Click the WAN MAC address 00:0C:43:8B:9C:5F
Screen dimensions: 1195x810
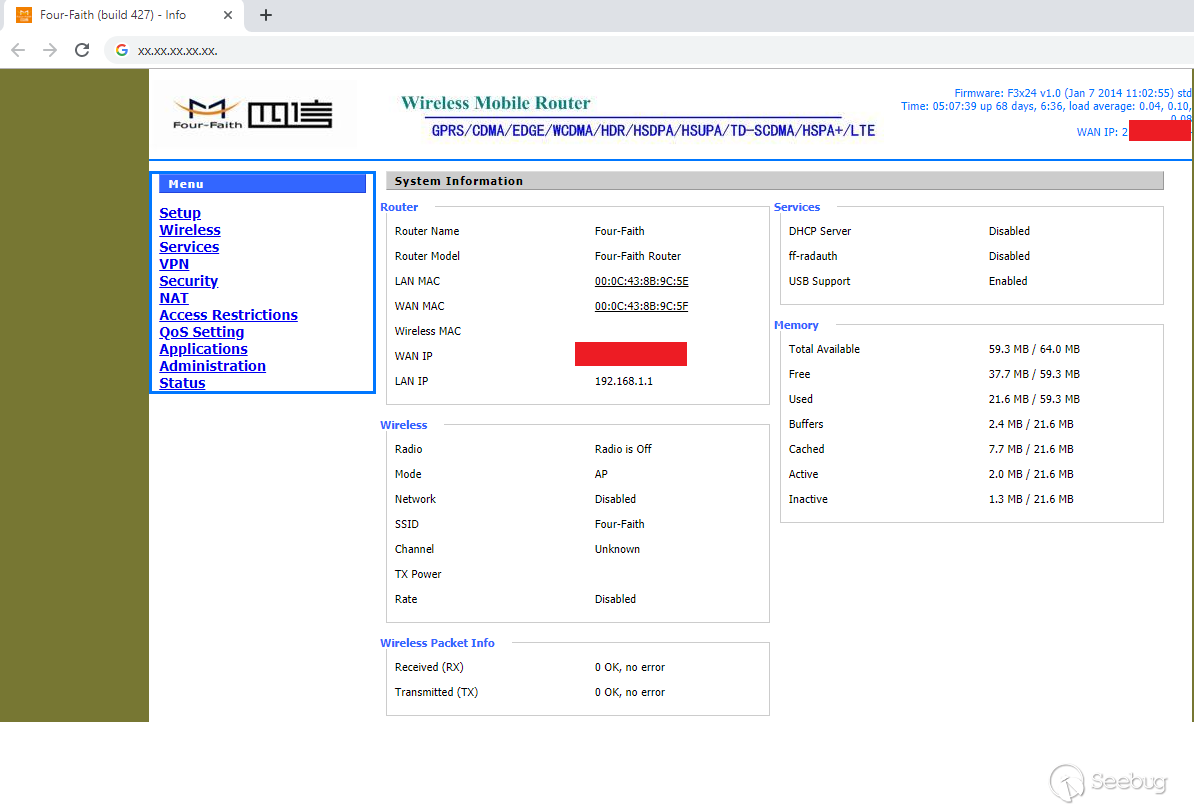[x=642, y=306]
